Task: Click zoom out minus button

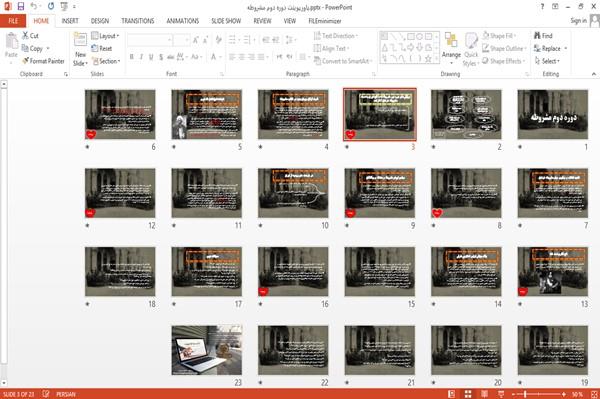Action: tap(514, 394)
